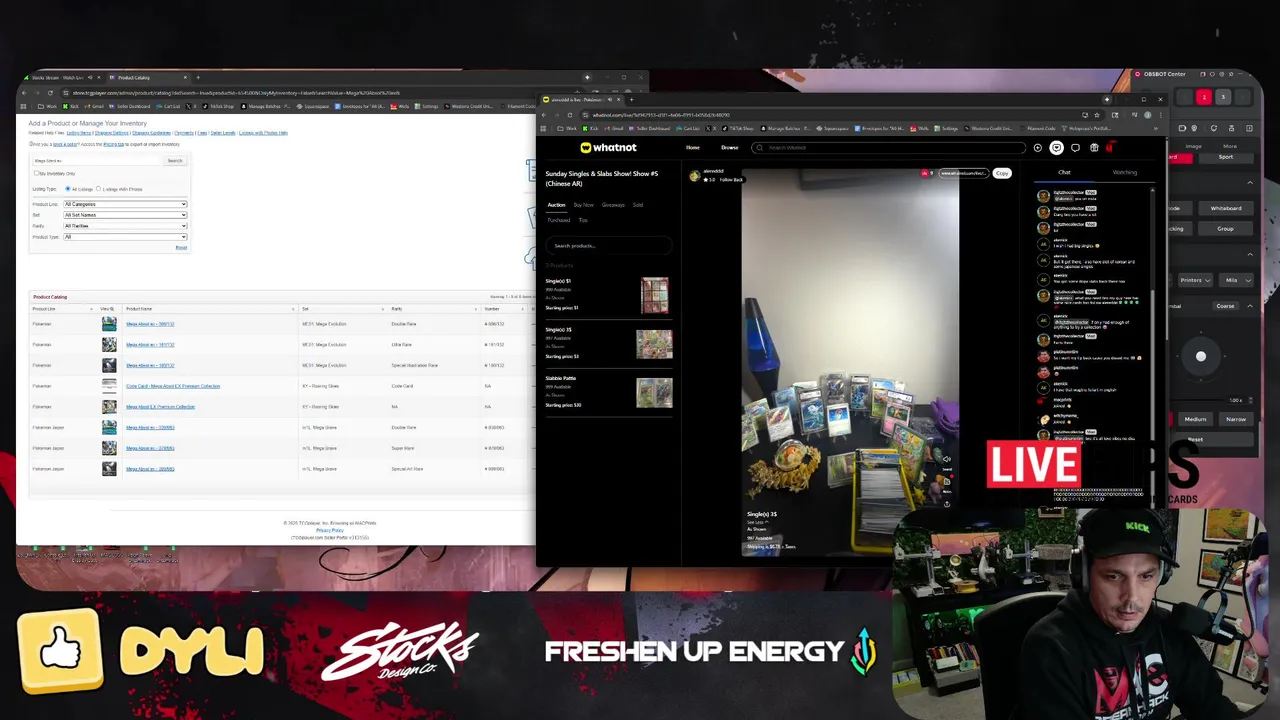Open the Whatnot Browse menu

pos(729,148)
